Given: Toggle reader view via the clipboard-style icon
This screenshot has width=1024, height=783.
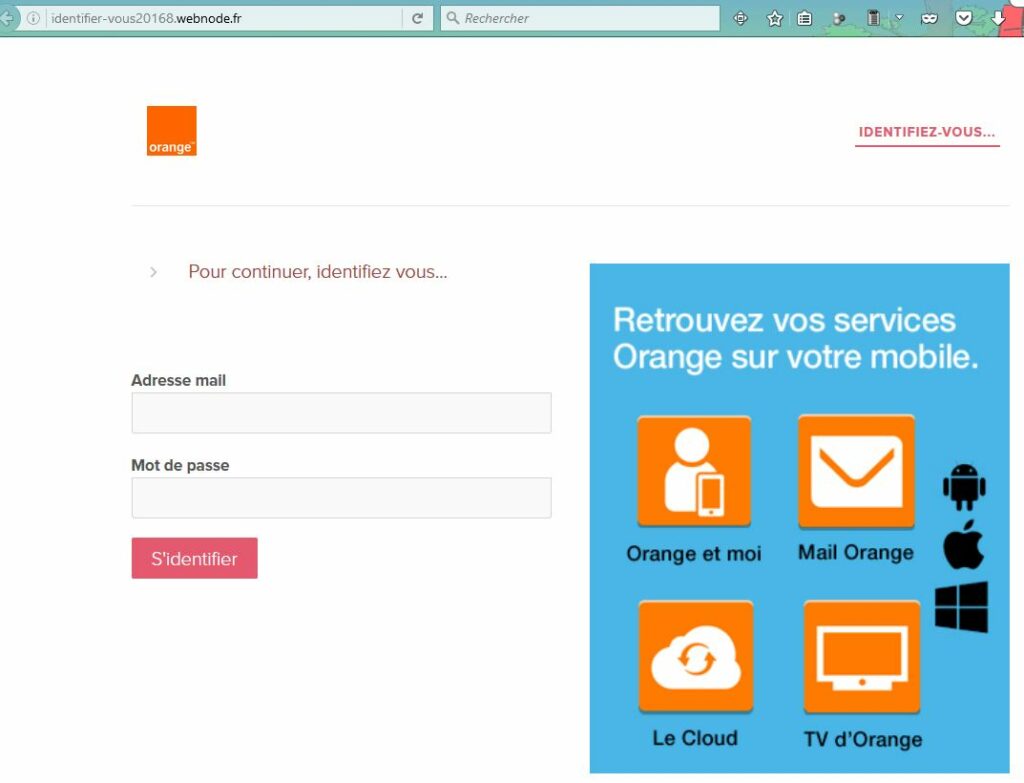Looking at the screenshot, I should coord(805,17).
